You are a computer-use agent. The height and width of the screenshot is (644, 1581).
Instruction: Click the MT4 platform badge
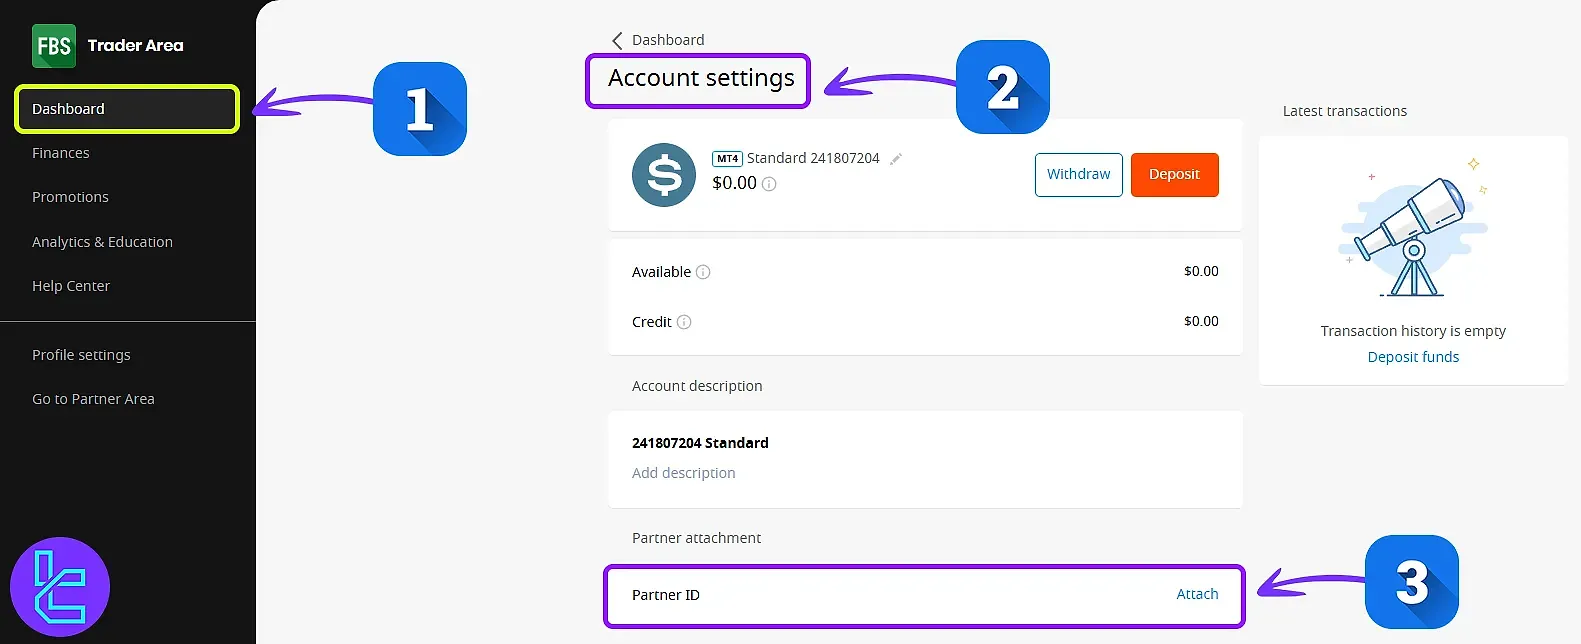coord(728,158)
